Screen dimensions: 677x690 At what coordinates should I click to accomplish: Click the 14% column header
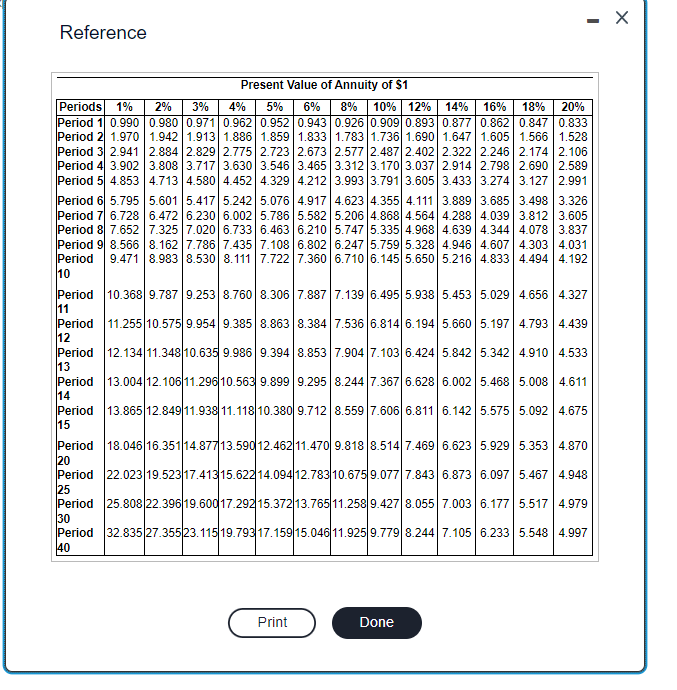tap(456, 107)
